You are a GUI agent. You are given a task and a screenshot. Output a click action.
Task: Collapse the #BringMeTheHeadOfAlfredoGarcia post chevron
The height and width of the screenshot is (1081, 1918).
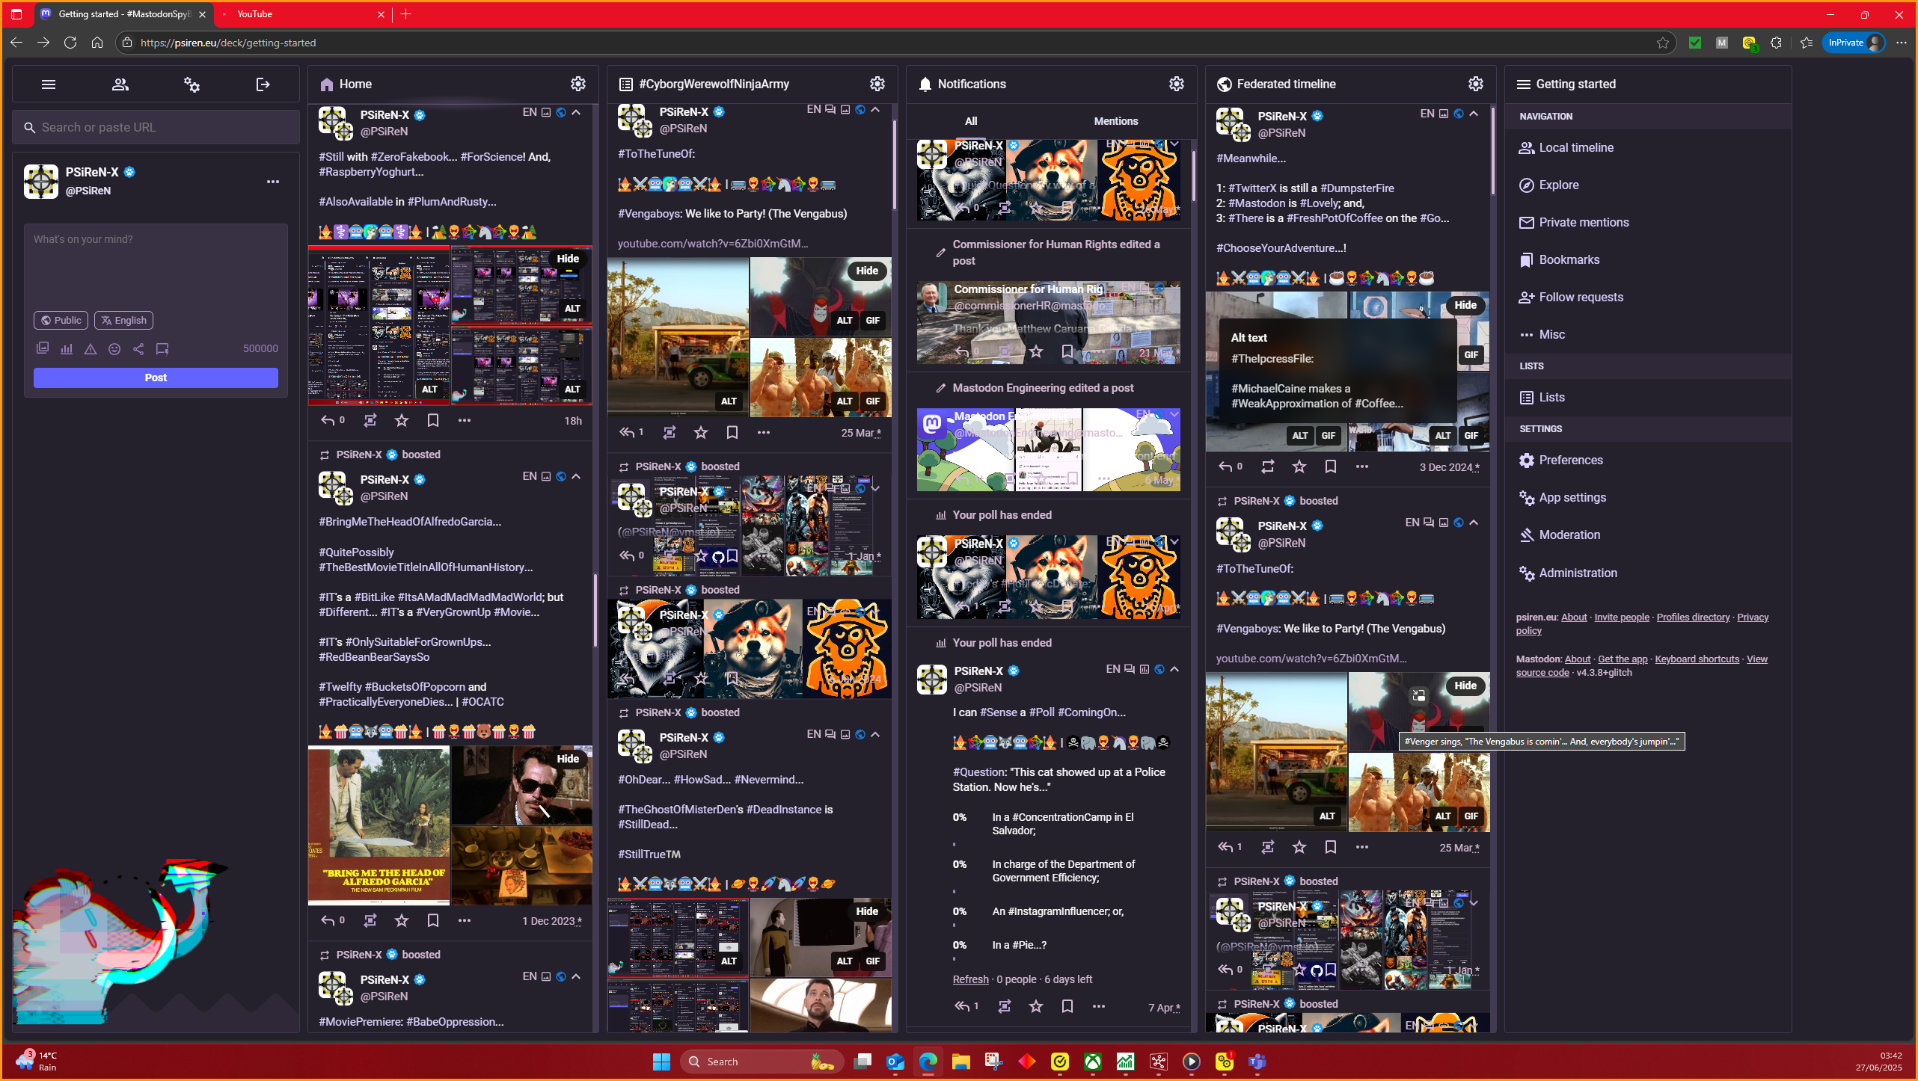[576, 477]
